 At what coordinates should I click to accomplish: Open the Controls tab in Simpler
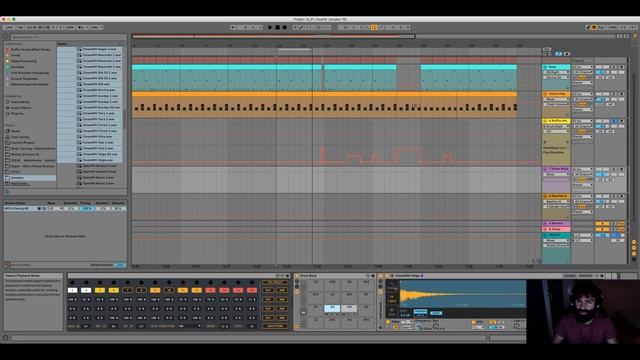pyautogui.click(x=585, y=276)
